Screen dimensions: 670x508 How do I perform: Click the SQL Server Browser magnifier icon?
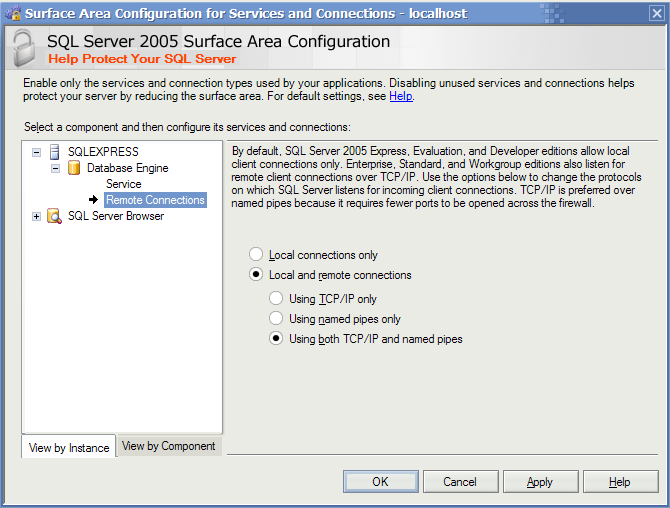click(54, 216)
